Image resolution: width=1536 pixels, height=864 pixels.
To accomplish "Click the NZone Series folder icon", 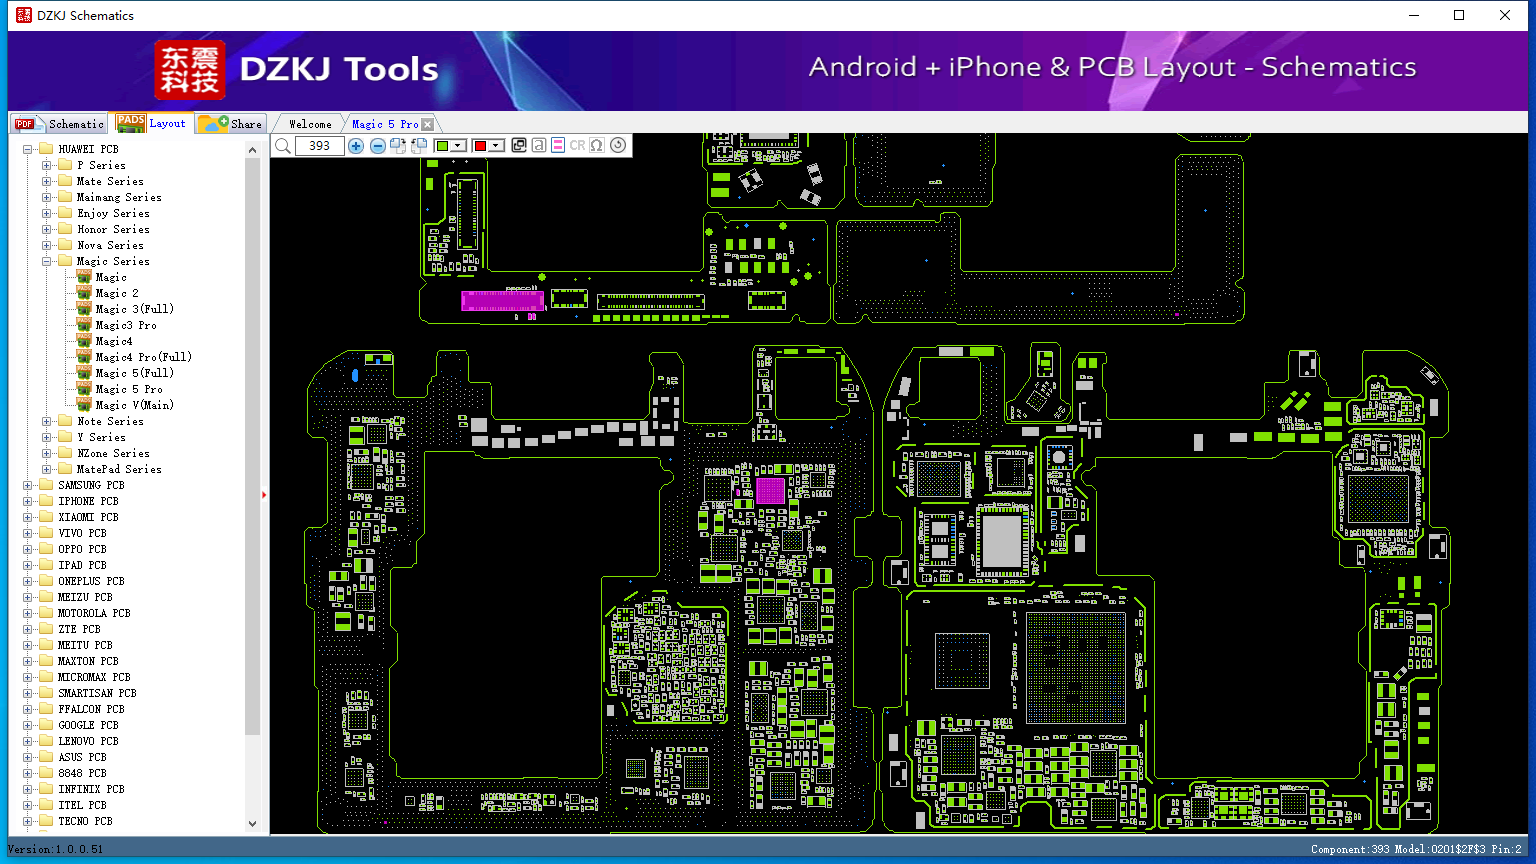I will coord(65,453).
